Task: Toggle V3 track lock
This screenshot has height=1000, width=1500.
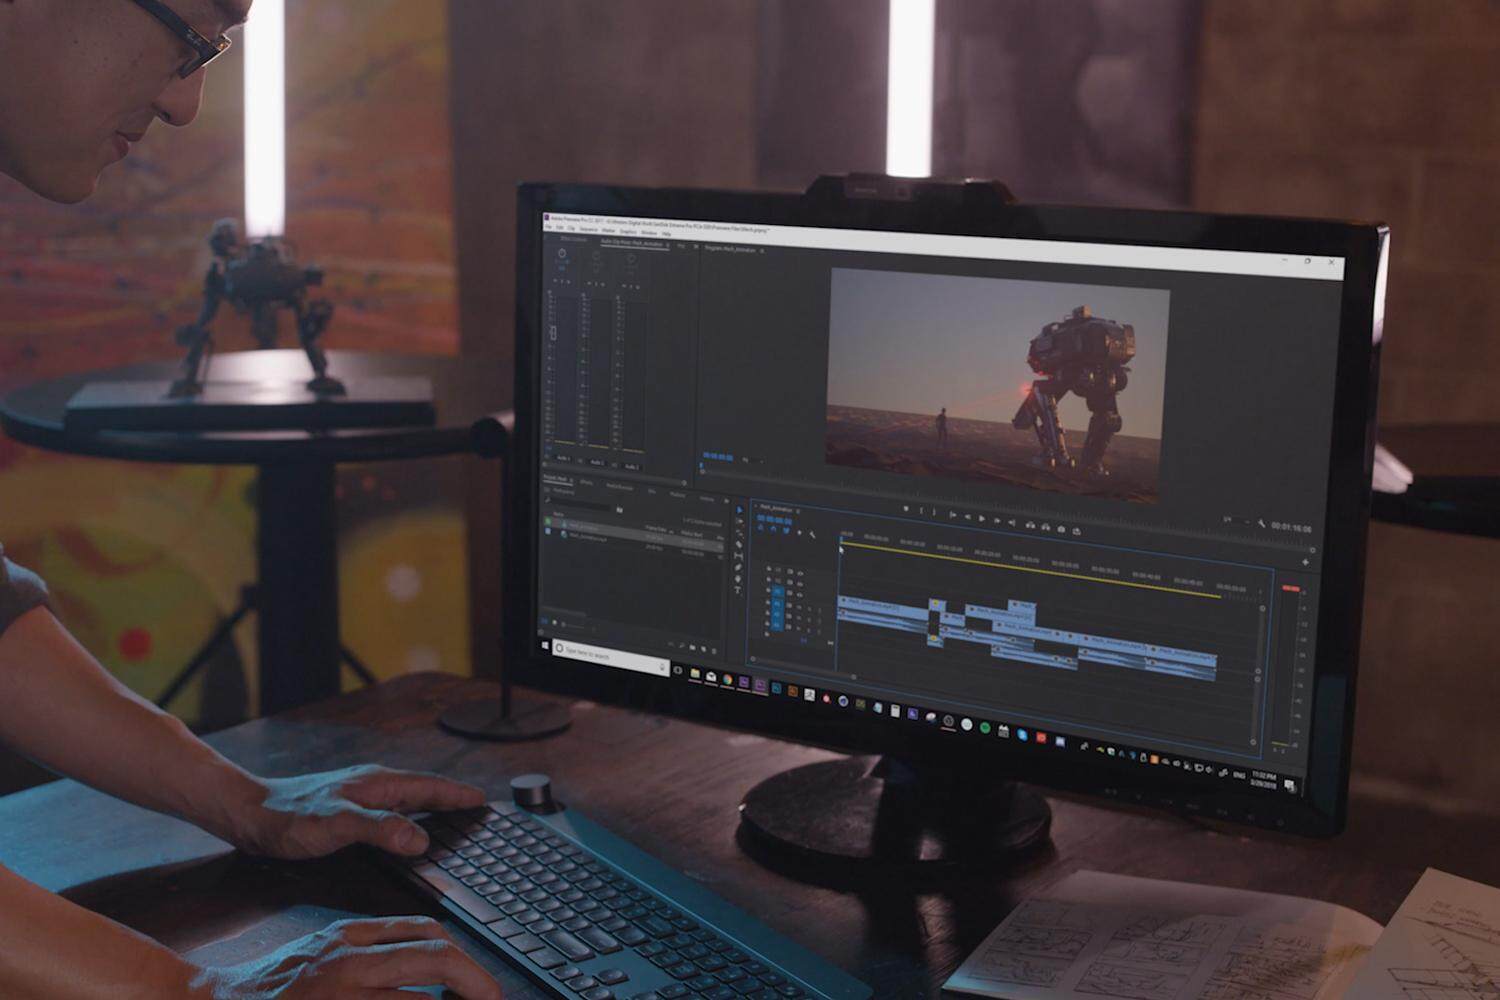Action: point(768,569)
